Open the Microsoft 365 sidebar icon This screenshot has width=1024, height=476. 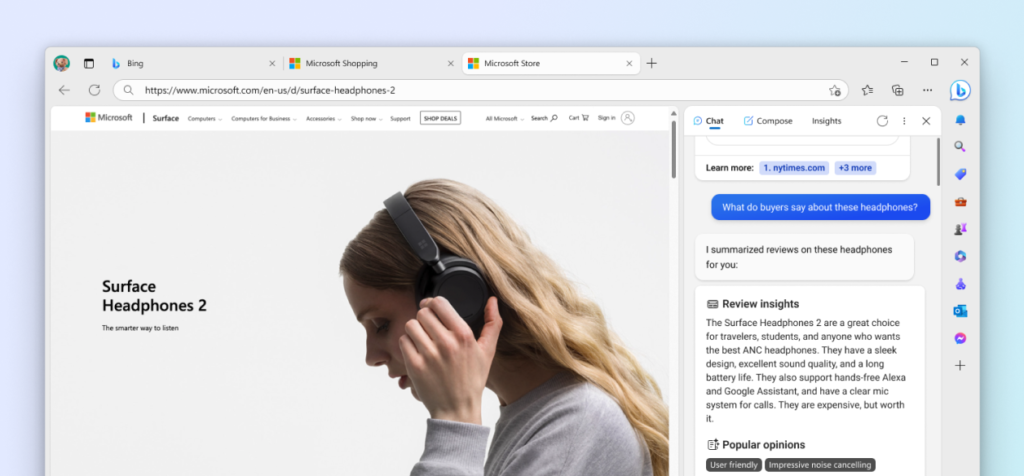960,256
